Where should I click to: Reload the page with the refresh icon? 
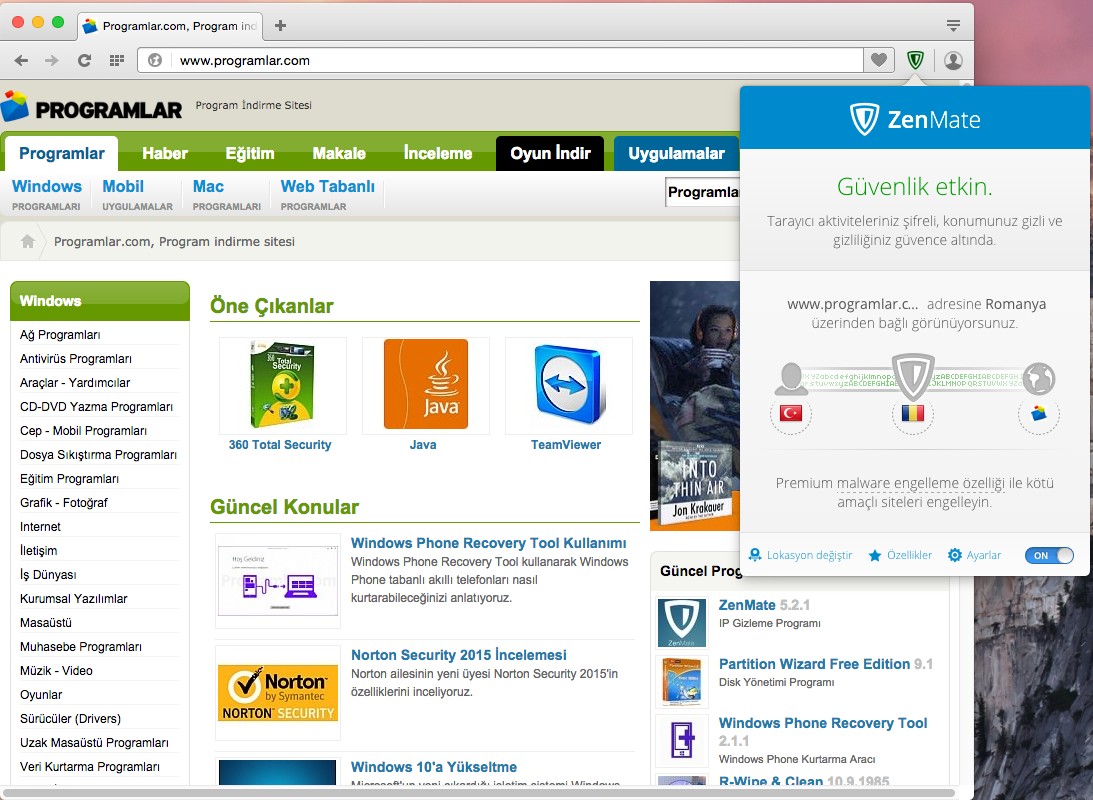tap(84, 61)
